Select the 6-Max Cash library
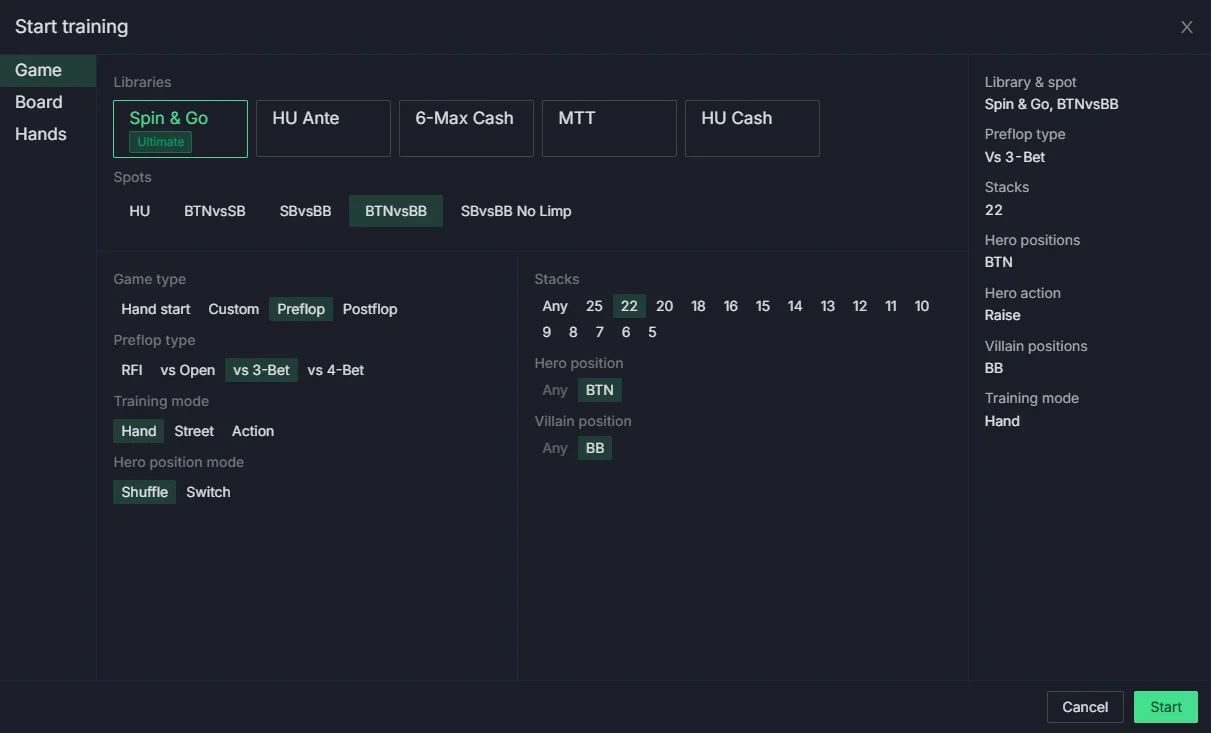This screenshot has width=1211, height=733. 466,128
